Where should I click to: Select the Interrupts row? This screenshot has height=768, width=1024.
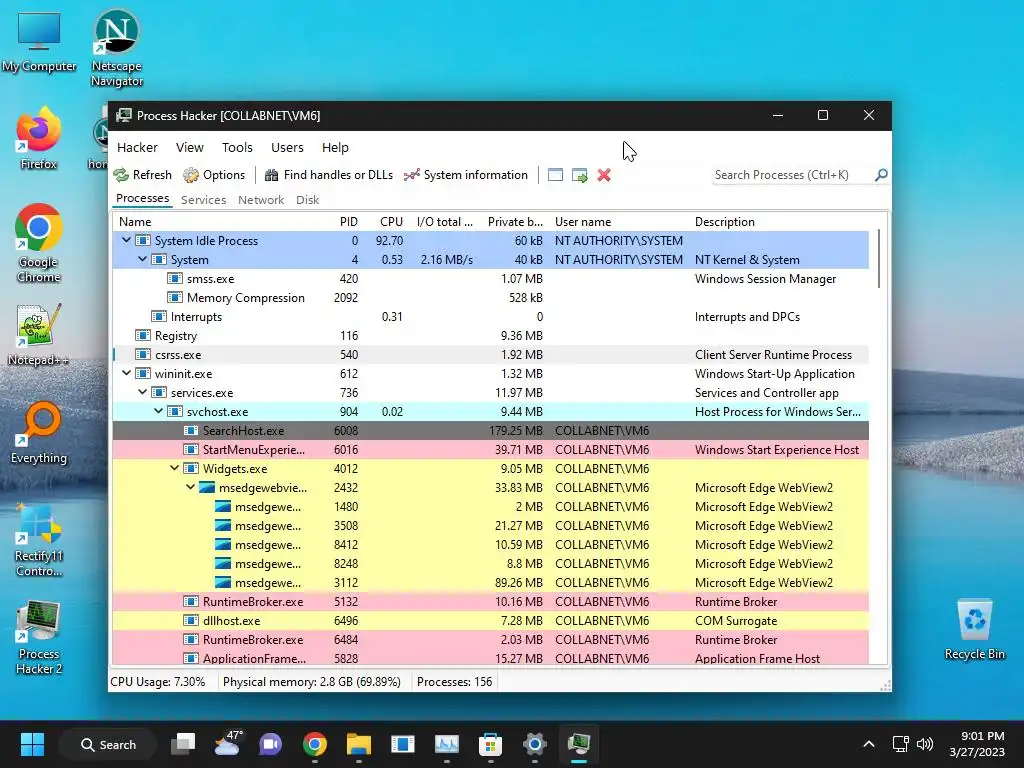491,317
